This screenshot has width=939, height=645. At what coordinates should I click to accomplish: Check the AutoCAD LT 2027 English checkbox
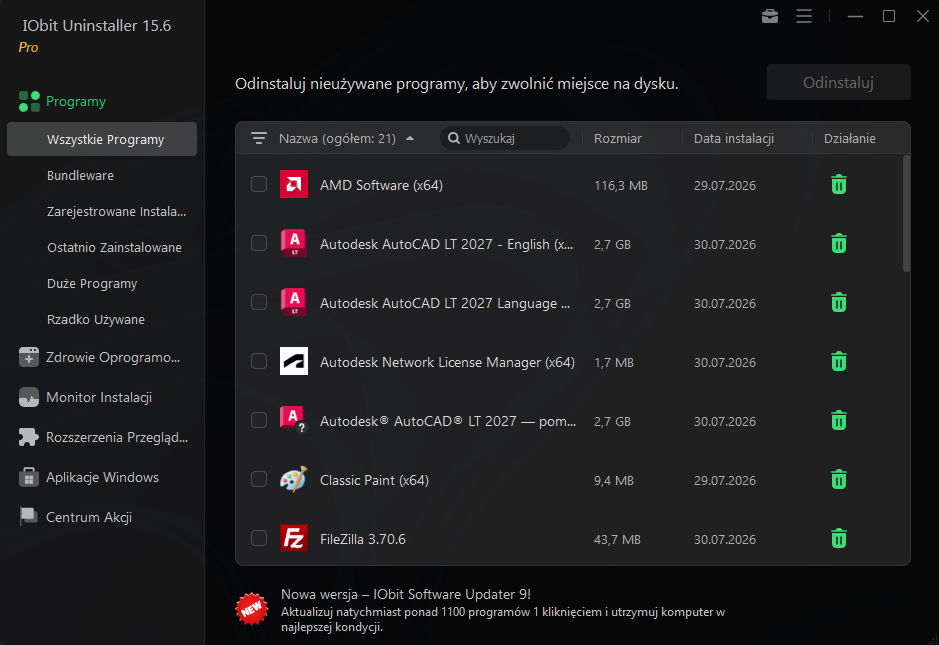259,243
